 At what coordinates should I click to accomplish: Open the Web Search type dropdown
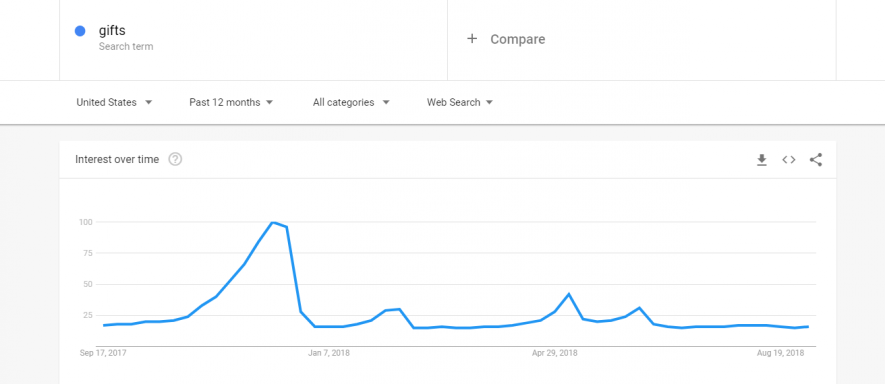tap(460, 102)
